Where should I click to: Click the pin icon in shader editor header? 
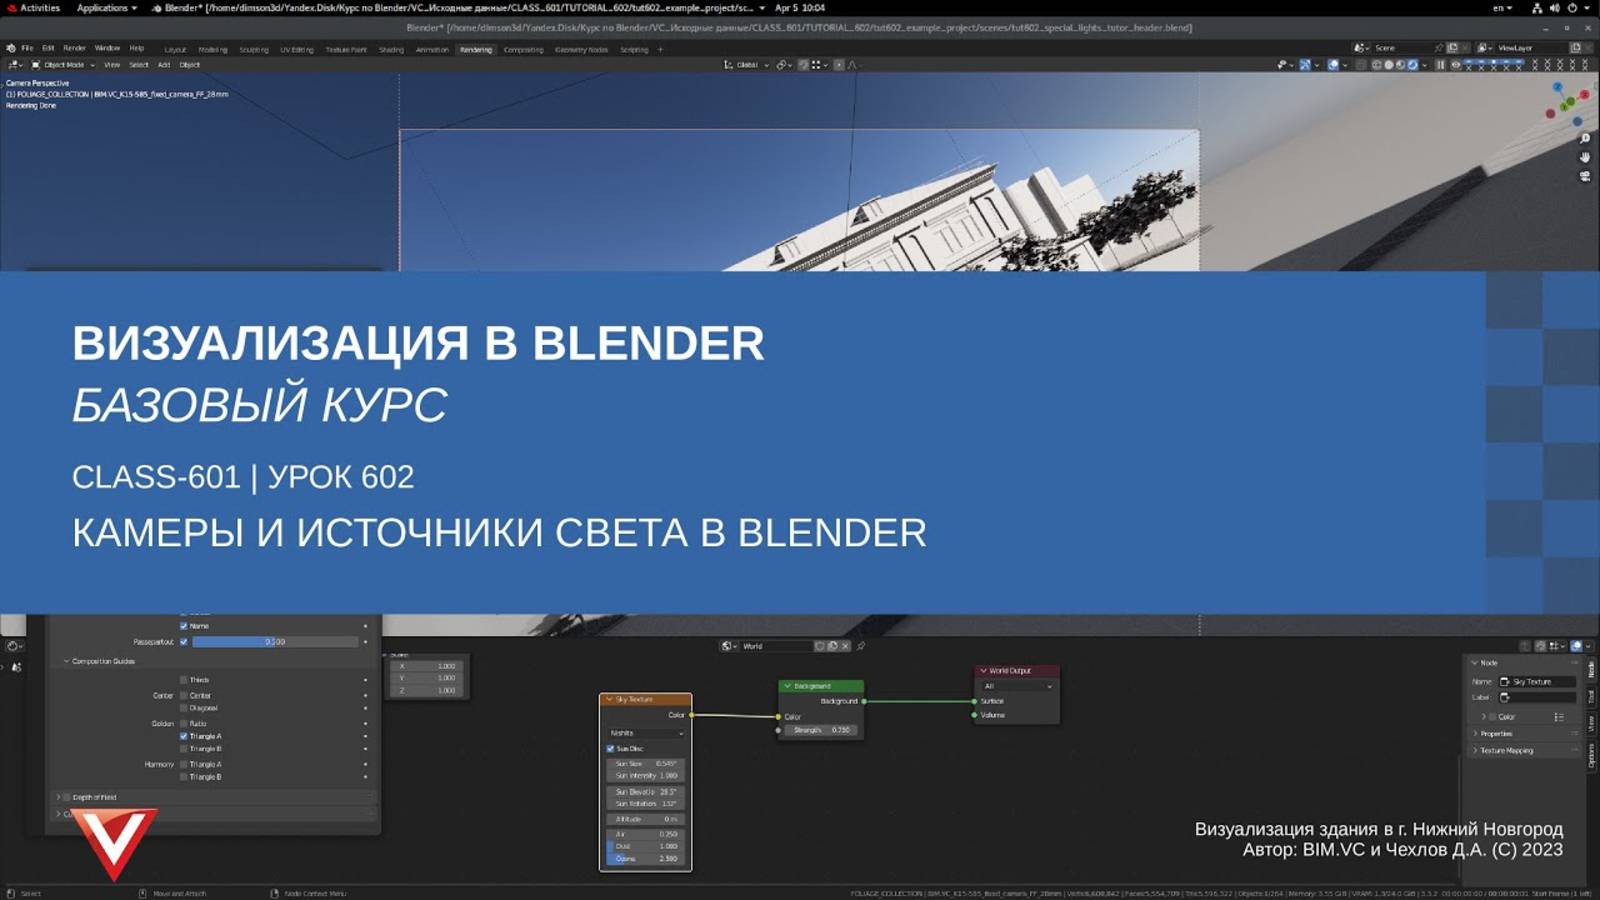click(860, 646)
